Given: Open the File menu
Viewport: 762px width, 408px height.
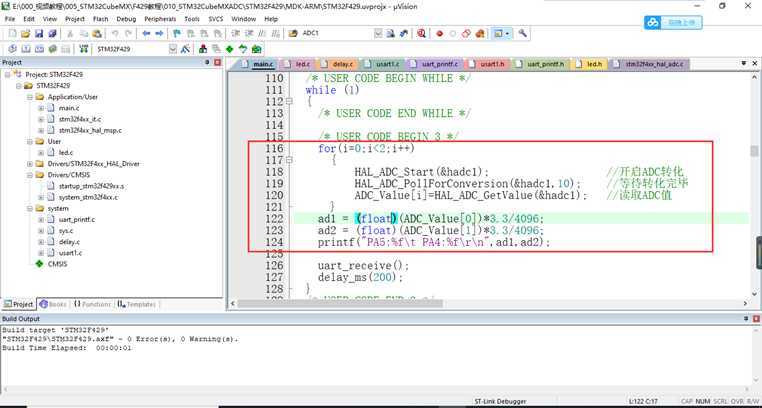Looking at the screenshot, I should (x=10, y=19).
